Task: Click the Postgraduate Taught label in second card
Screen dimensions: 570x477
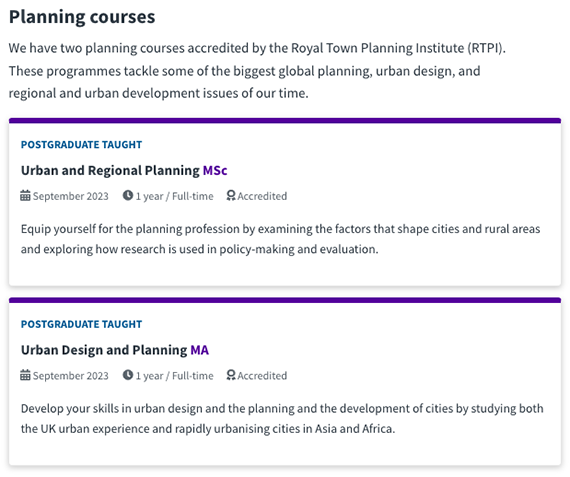Action: 81,324
